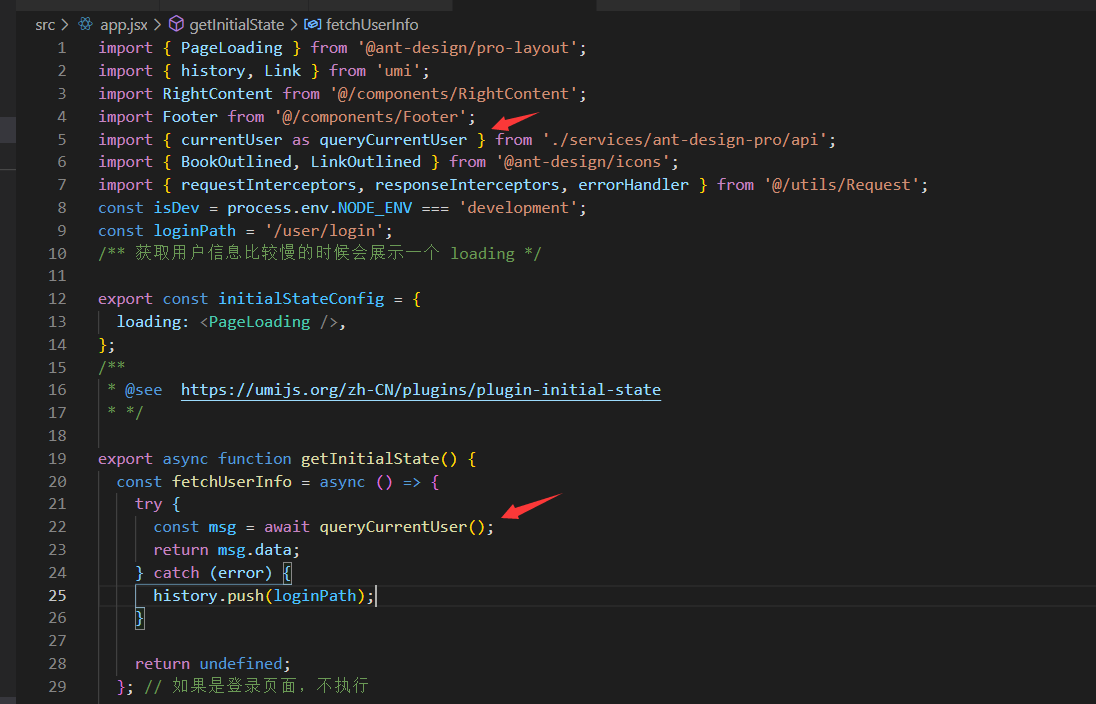Screen dimensions: 1096x704
Task: Click 'try' keyword on line 21
Action: point(148,504)
